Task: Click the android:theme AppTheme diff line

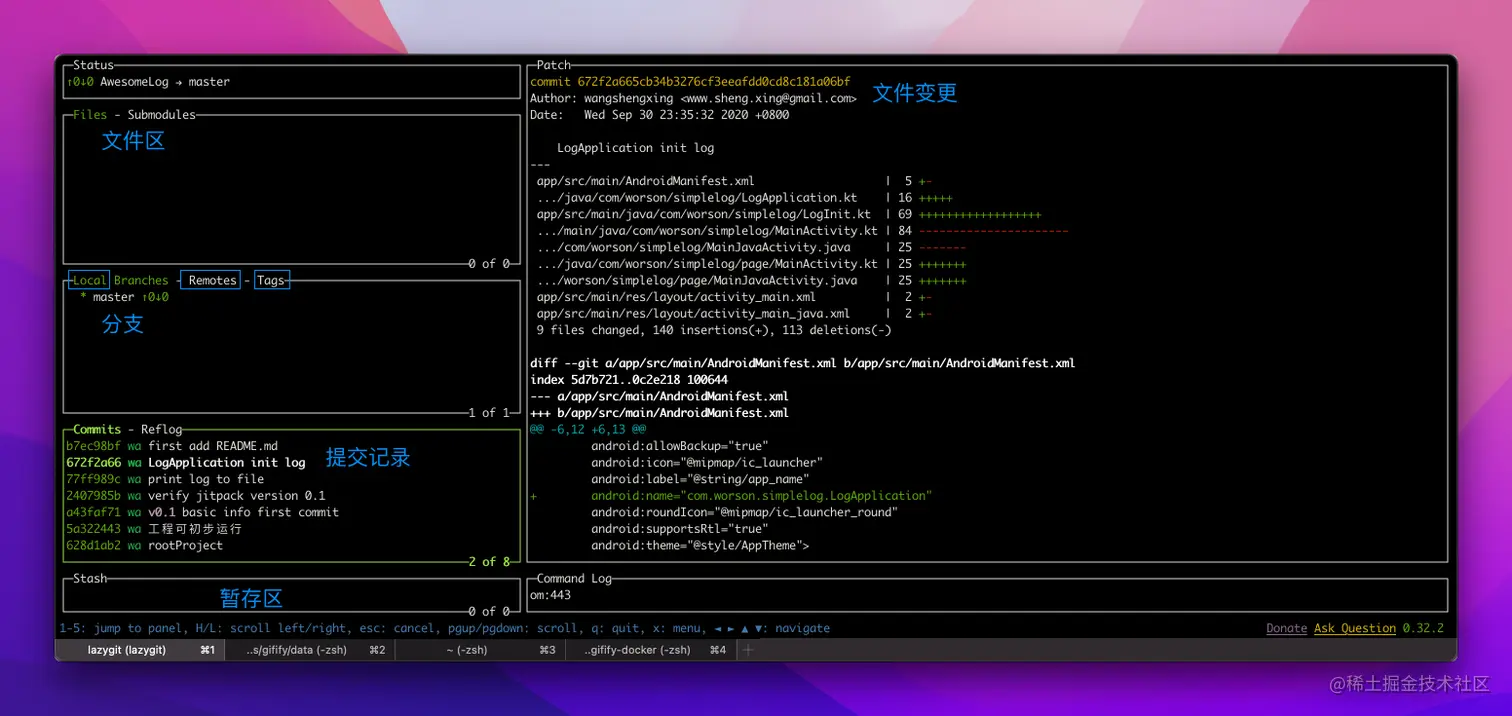Action: tap(700, 545)
